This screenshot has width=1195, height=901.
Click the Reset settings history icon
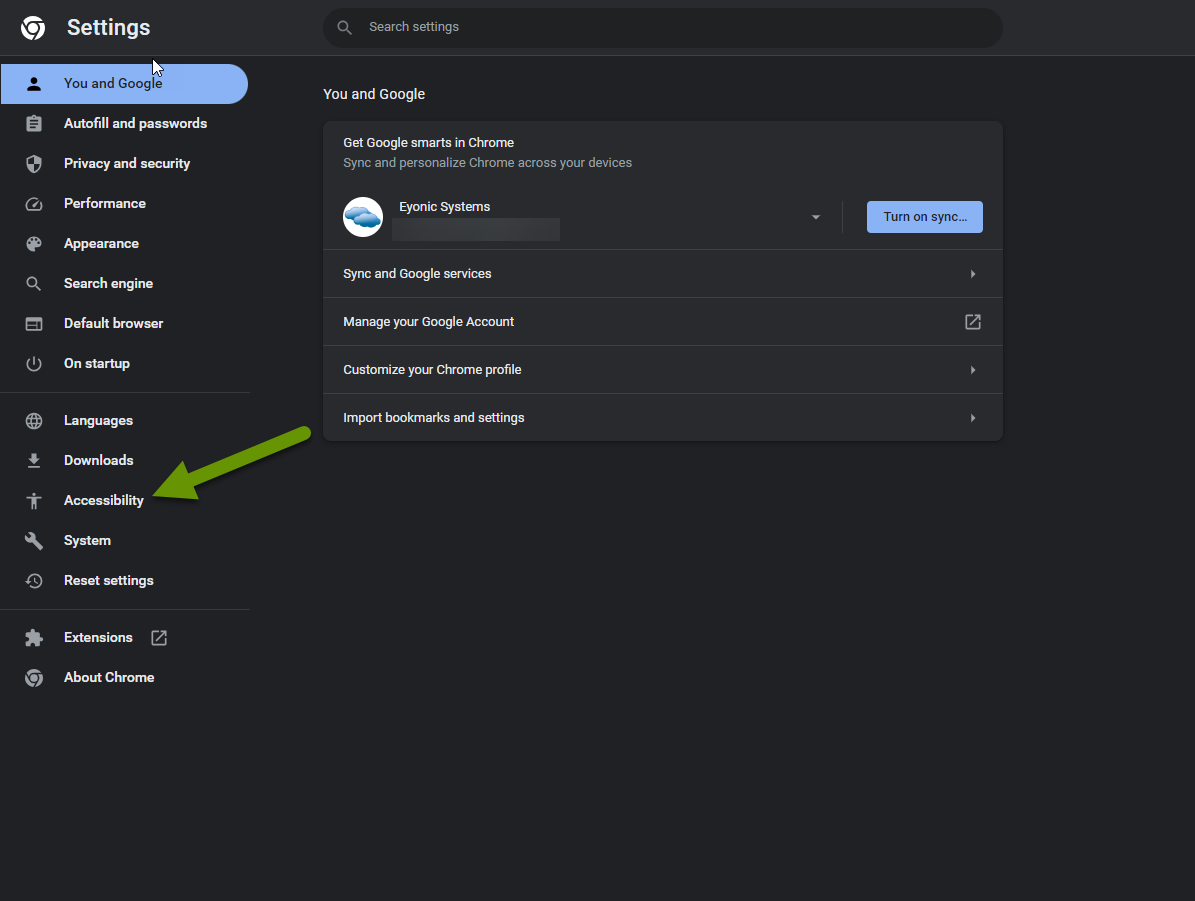pos(34,581)
